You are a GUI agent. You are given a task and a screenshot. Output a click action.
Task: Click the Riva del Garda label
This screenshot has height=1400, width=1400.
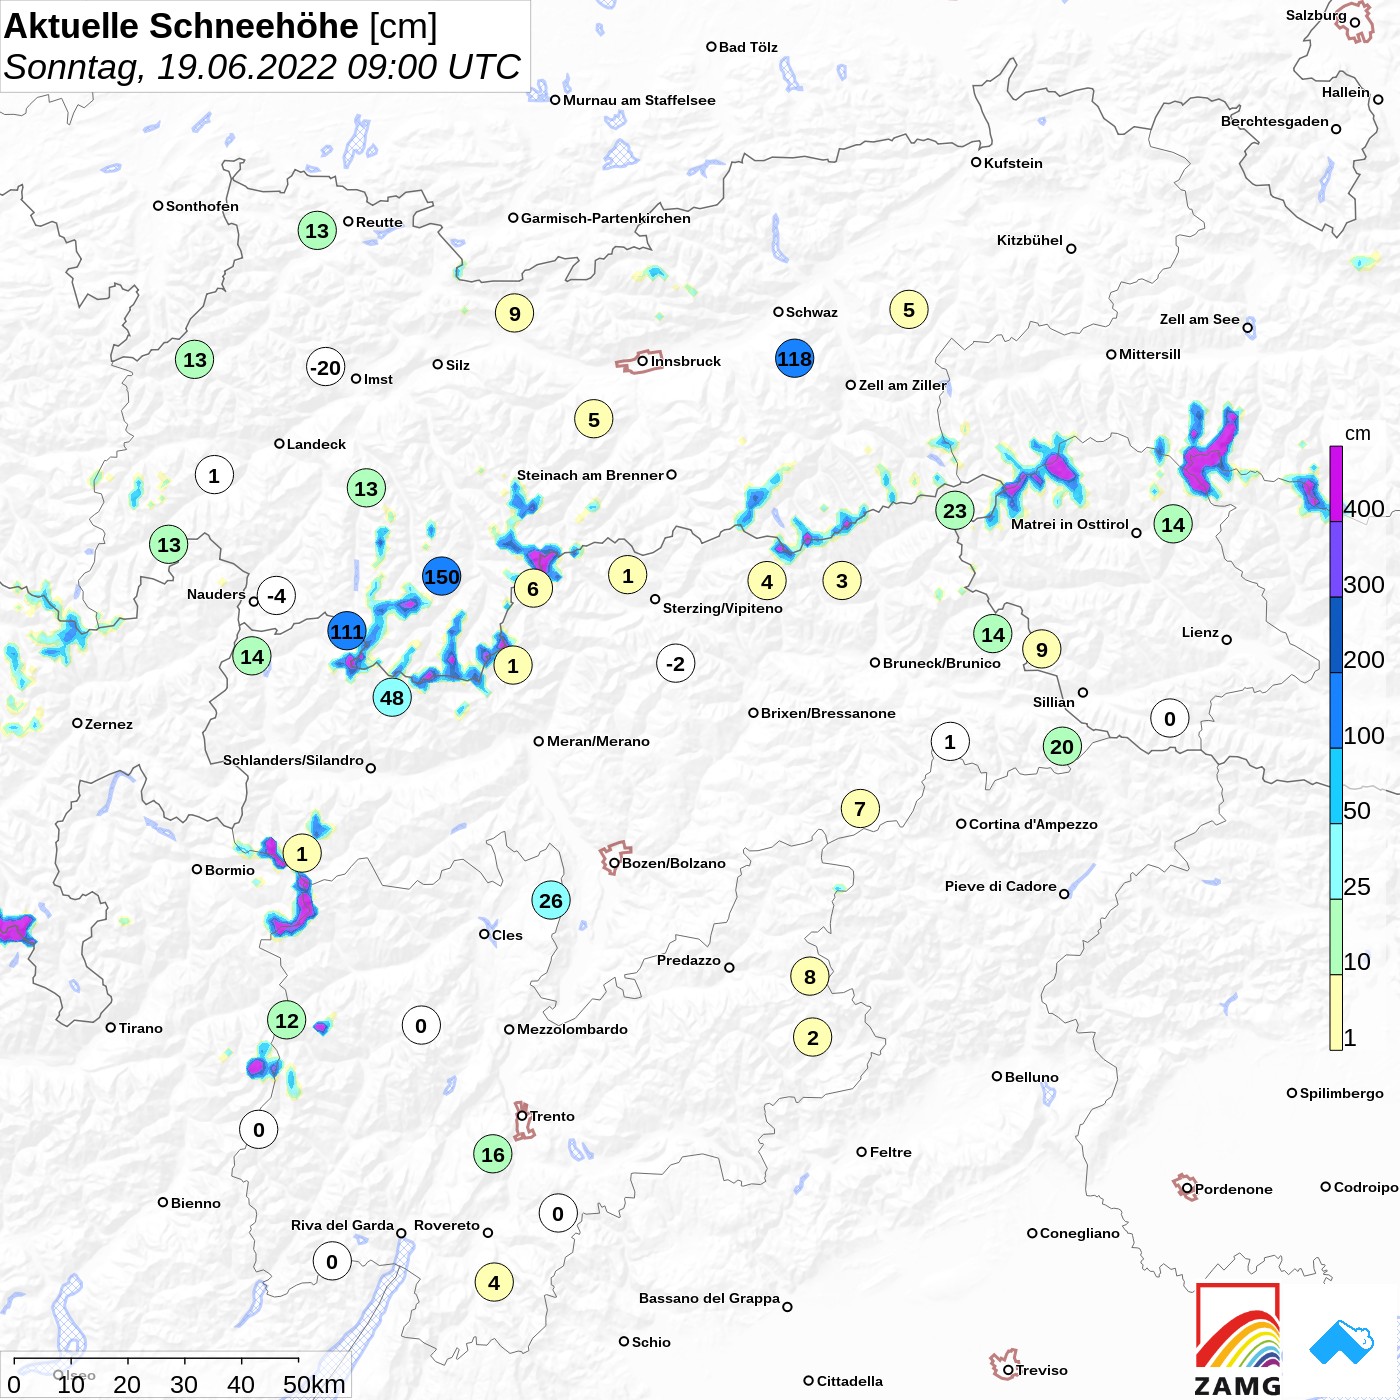click(342, 1225)
